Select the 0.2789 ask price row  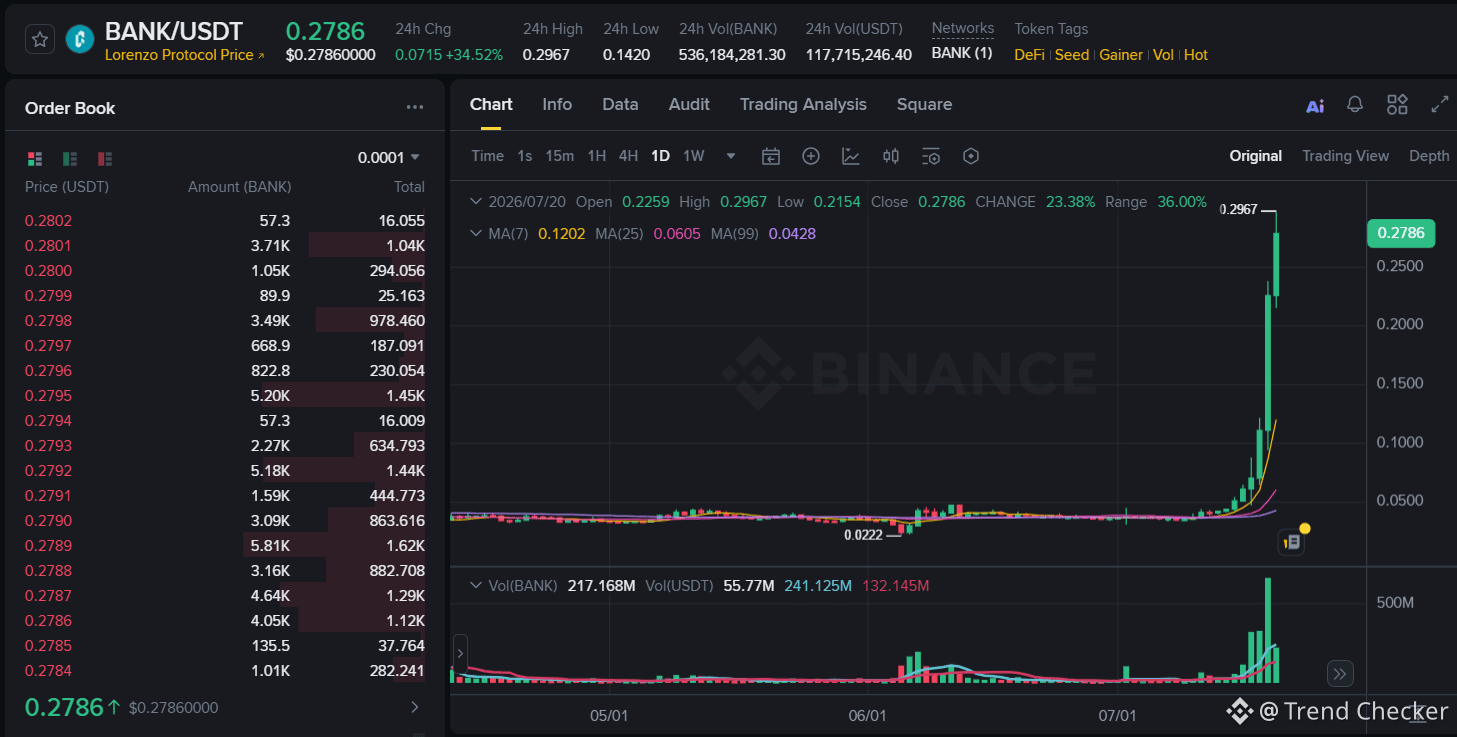[x=225, y=546]
